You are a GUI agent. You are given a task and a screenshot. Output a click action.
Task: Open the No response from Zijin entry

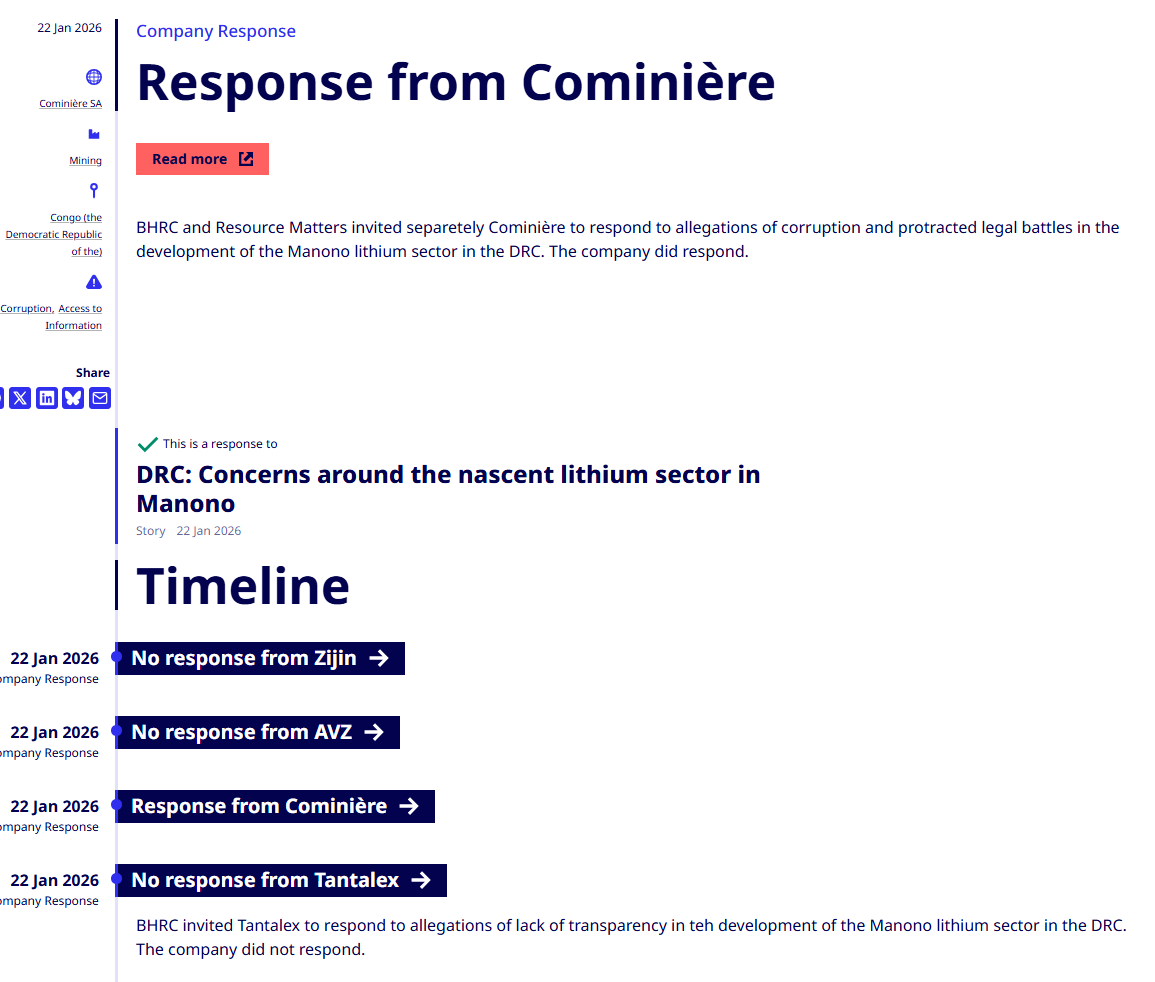tap(260, 658)
